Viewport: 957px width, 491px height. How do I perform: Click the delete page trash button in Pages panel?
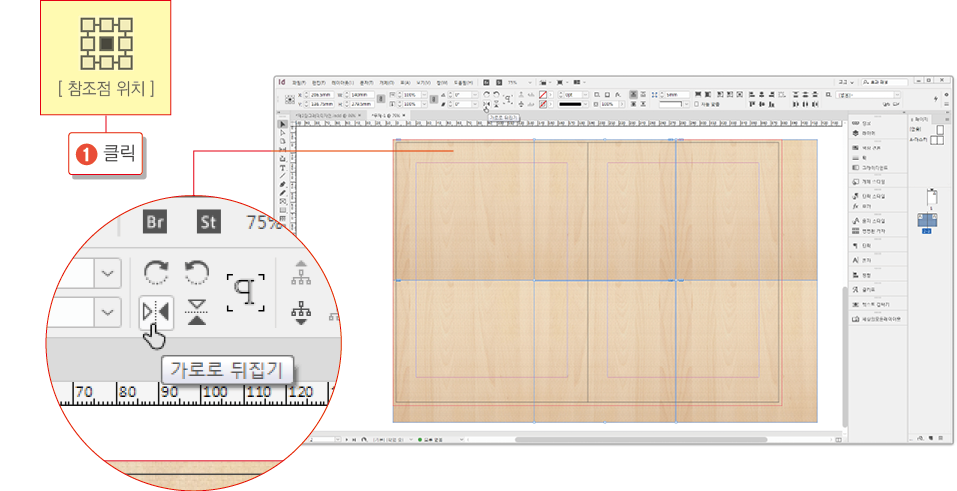(941, 438)
